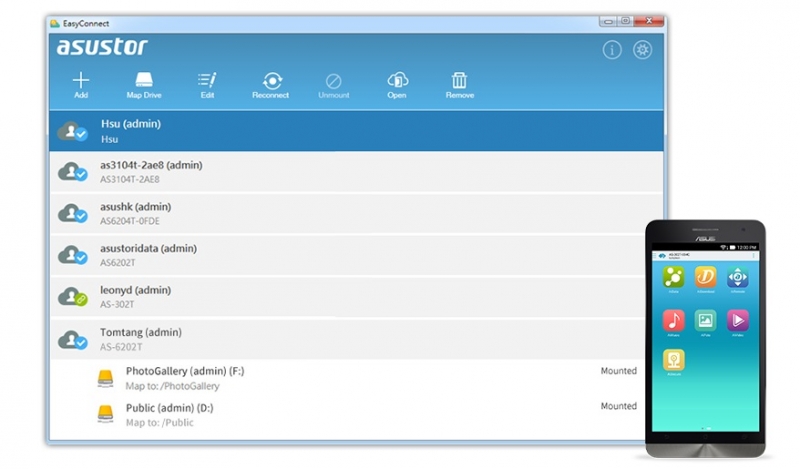Click the "Map to: /Public" path text
800x469 pixels.
coord(160,423)
